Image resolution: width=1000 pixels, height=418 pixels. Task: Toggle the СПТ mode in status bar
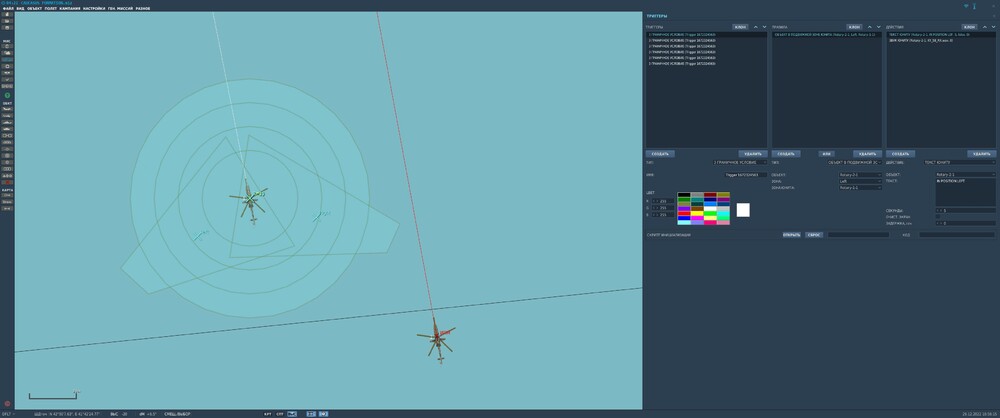click(x=279, y=414)
